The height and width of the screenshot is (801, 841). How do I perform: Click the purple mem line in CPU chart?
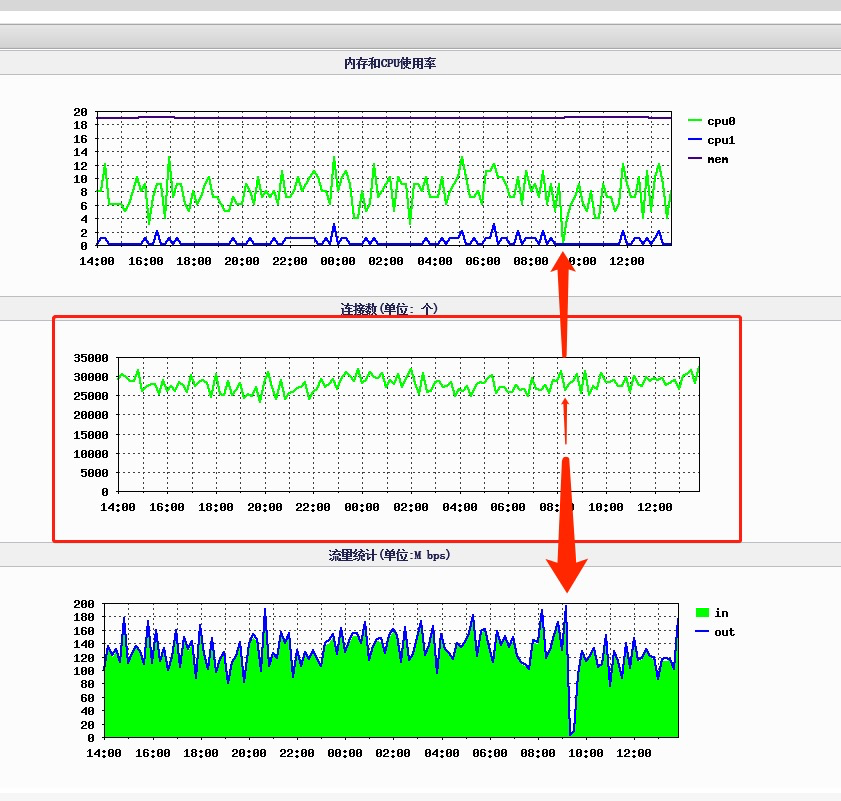point(384,117)
